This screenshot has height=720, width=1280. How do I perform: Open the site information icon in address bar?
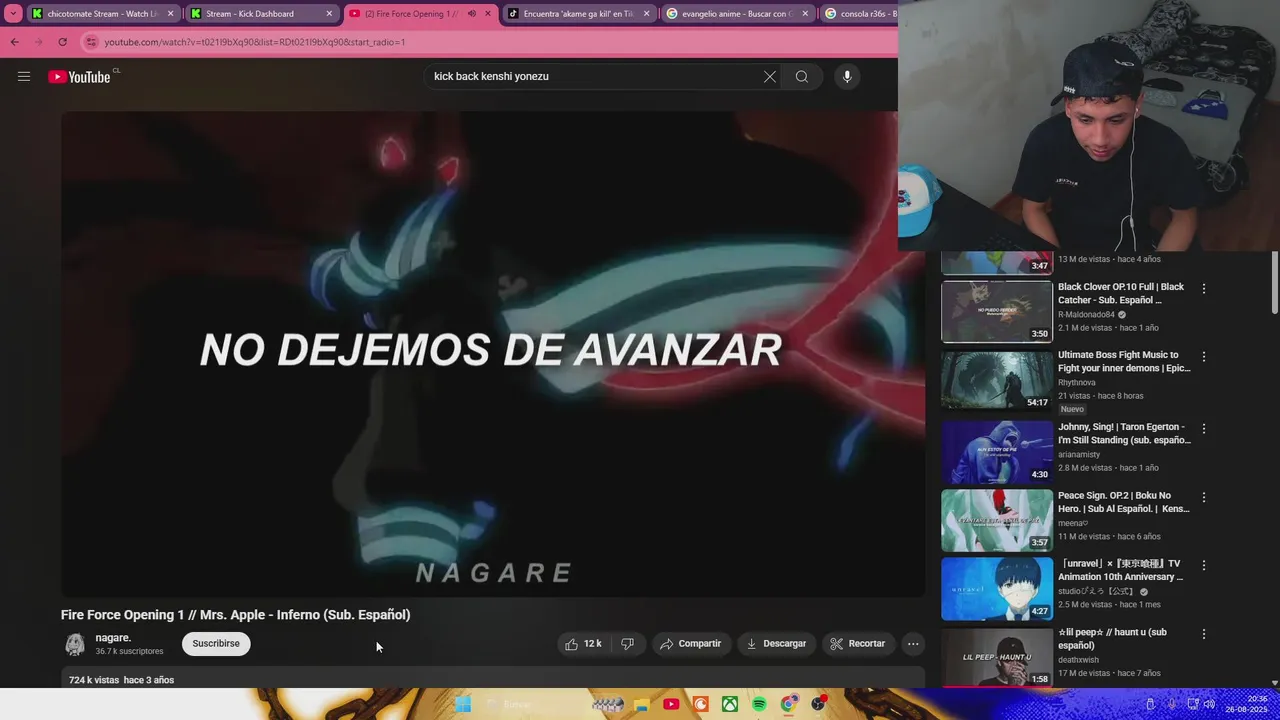coord(91,42)
